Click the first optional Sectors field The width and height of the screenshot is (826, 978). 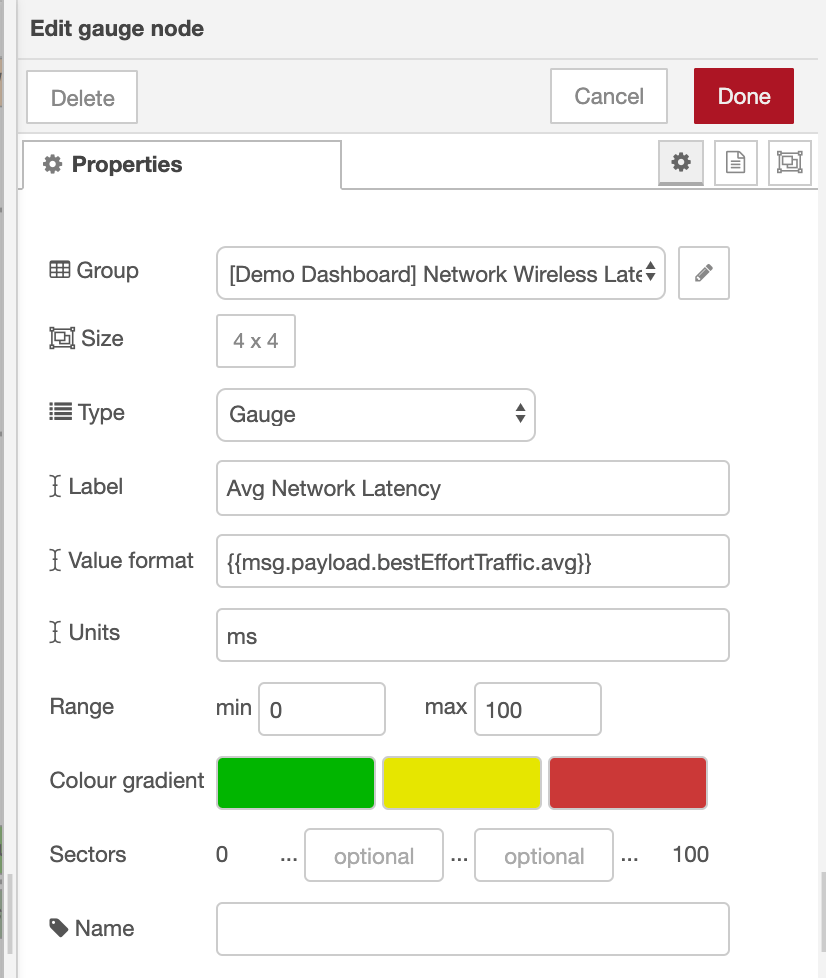[x=374, y=855]
